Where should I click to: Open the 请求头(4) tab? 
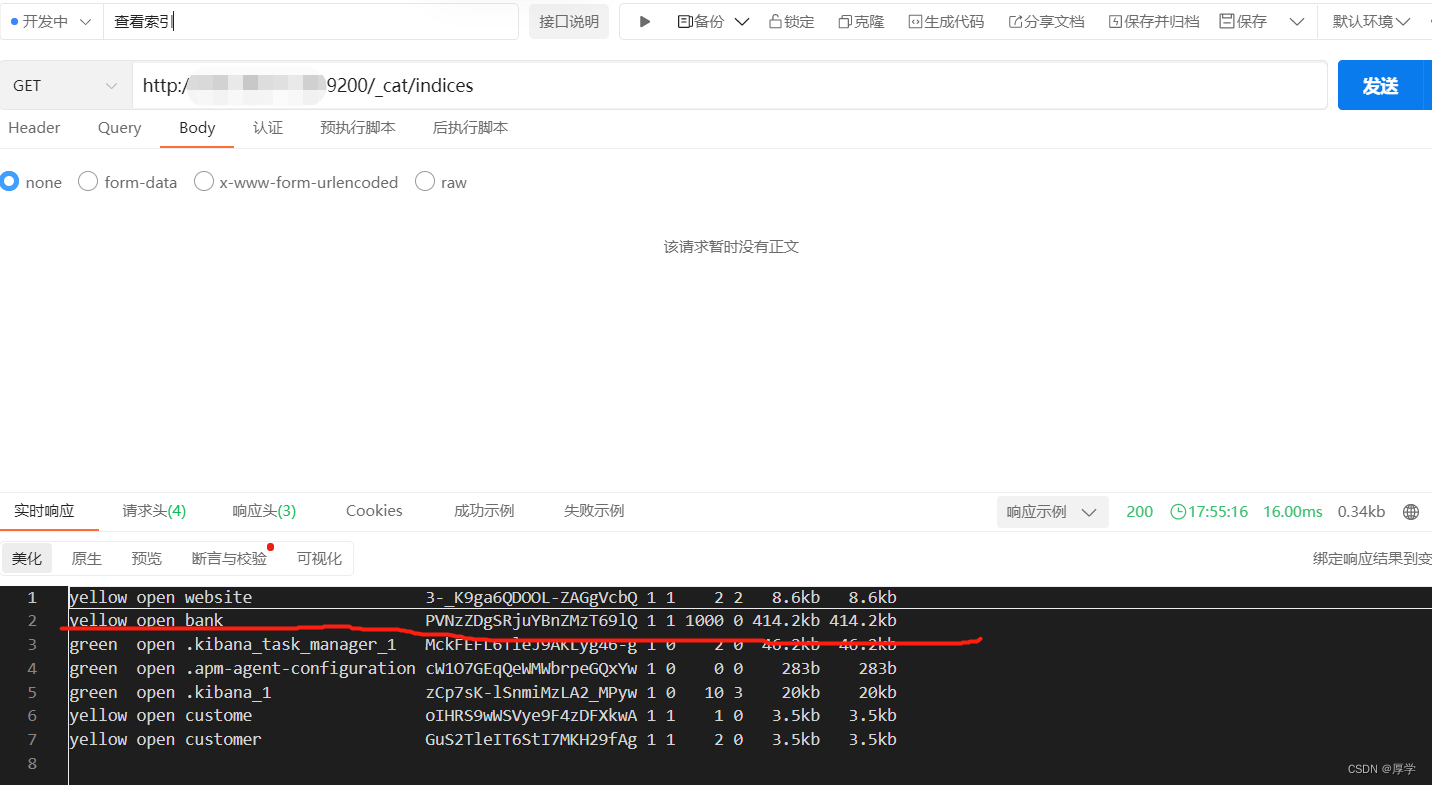click(154, 511)
